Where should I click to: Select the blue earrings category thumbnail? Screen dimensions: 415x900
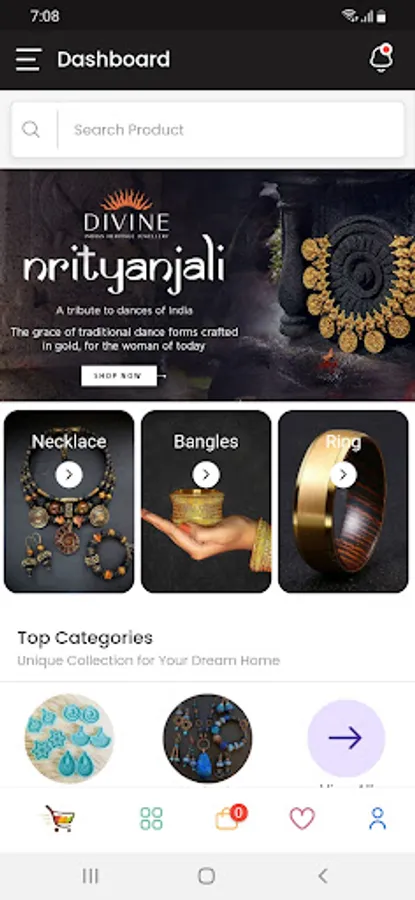(207, 738)
